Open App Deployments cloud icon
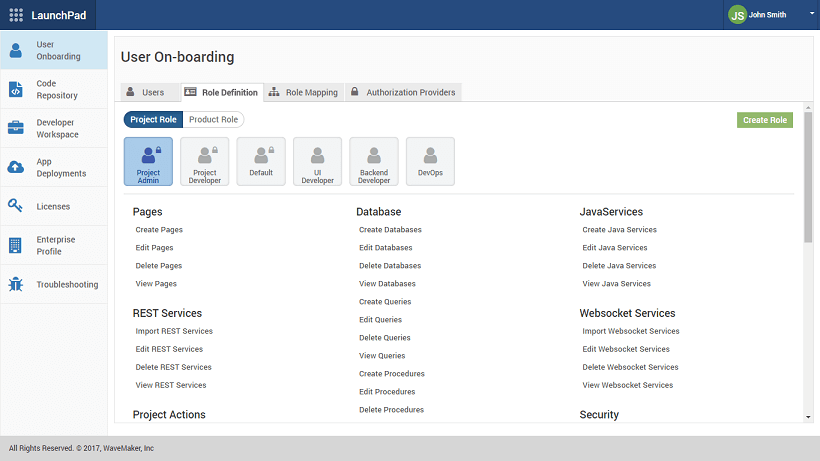This screenshot has height=461, width=820. (16, 167)
